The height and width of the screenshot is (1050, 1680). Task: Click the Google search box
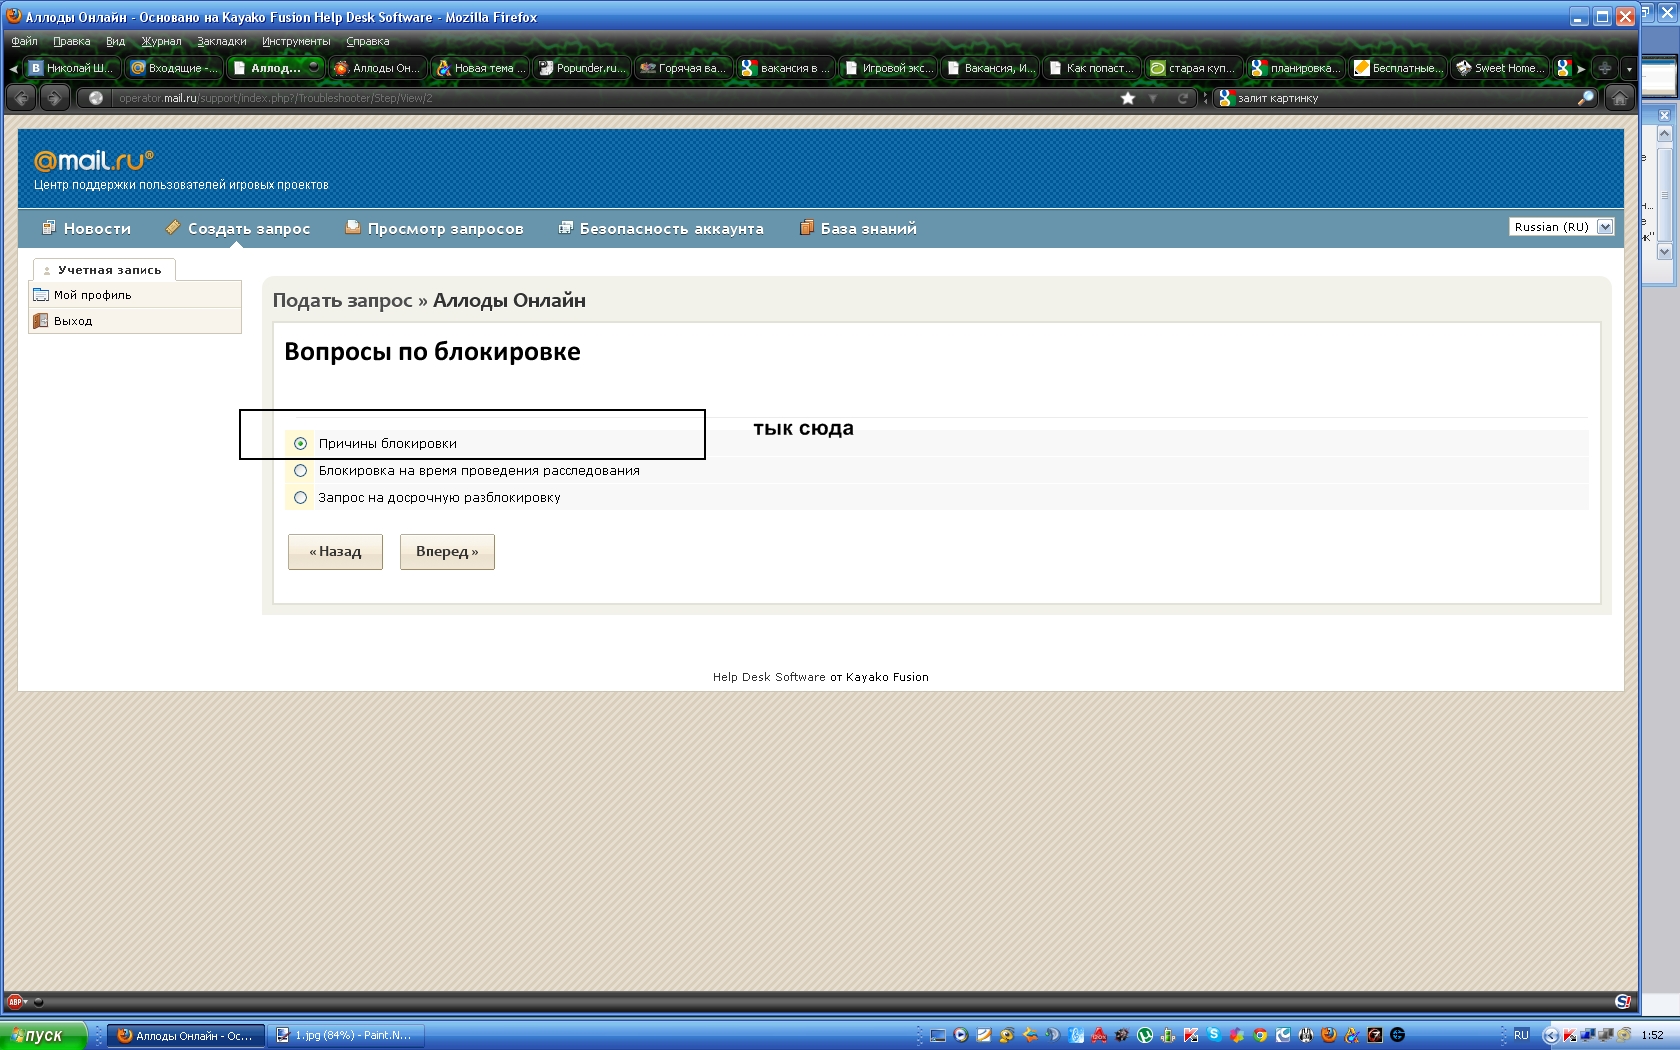pos(1404,98)
